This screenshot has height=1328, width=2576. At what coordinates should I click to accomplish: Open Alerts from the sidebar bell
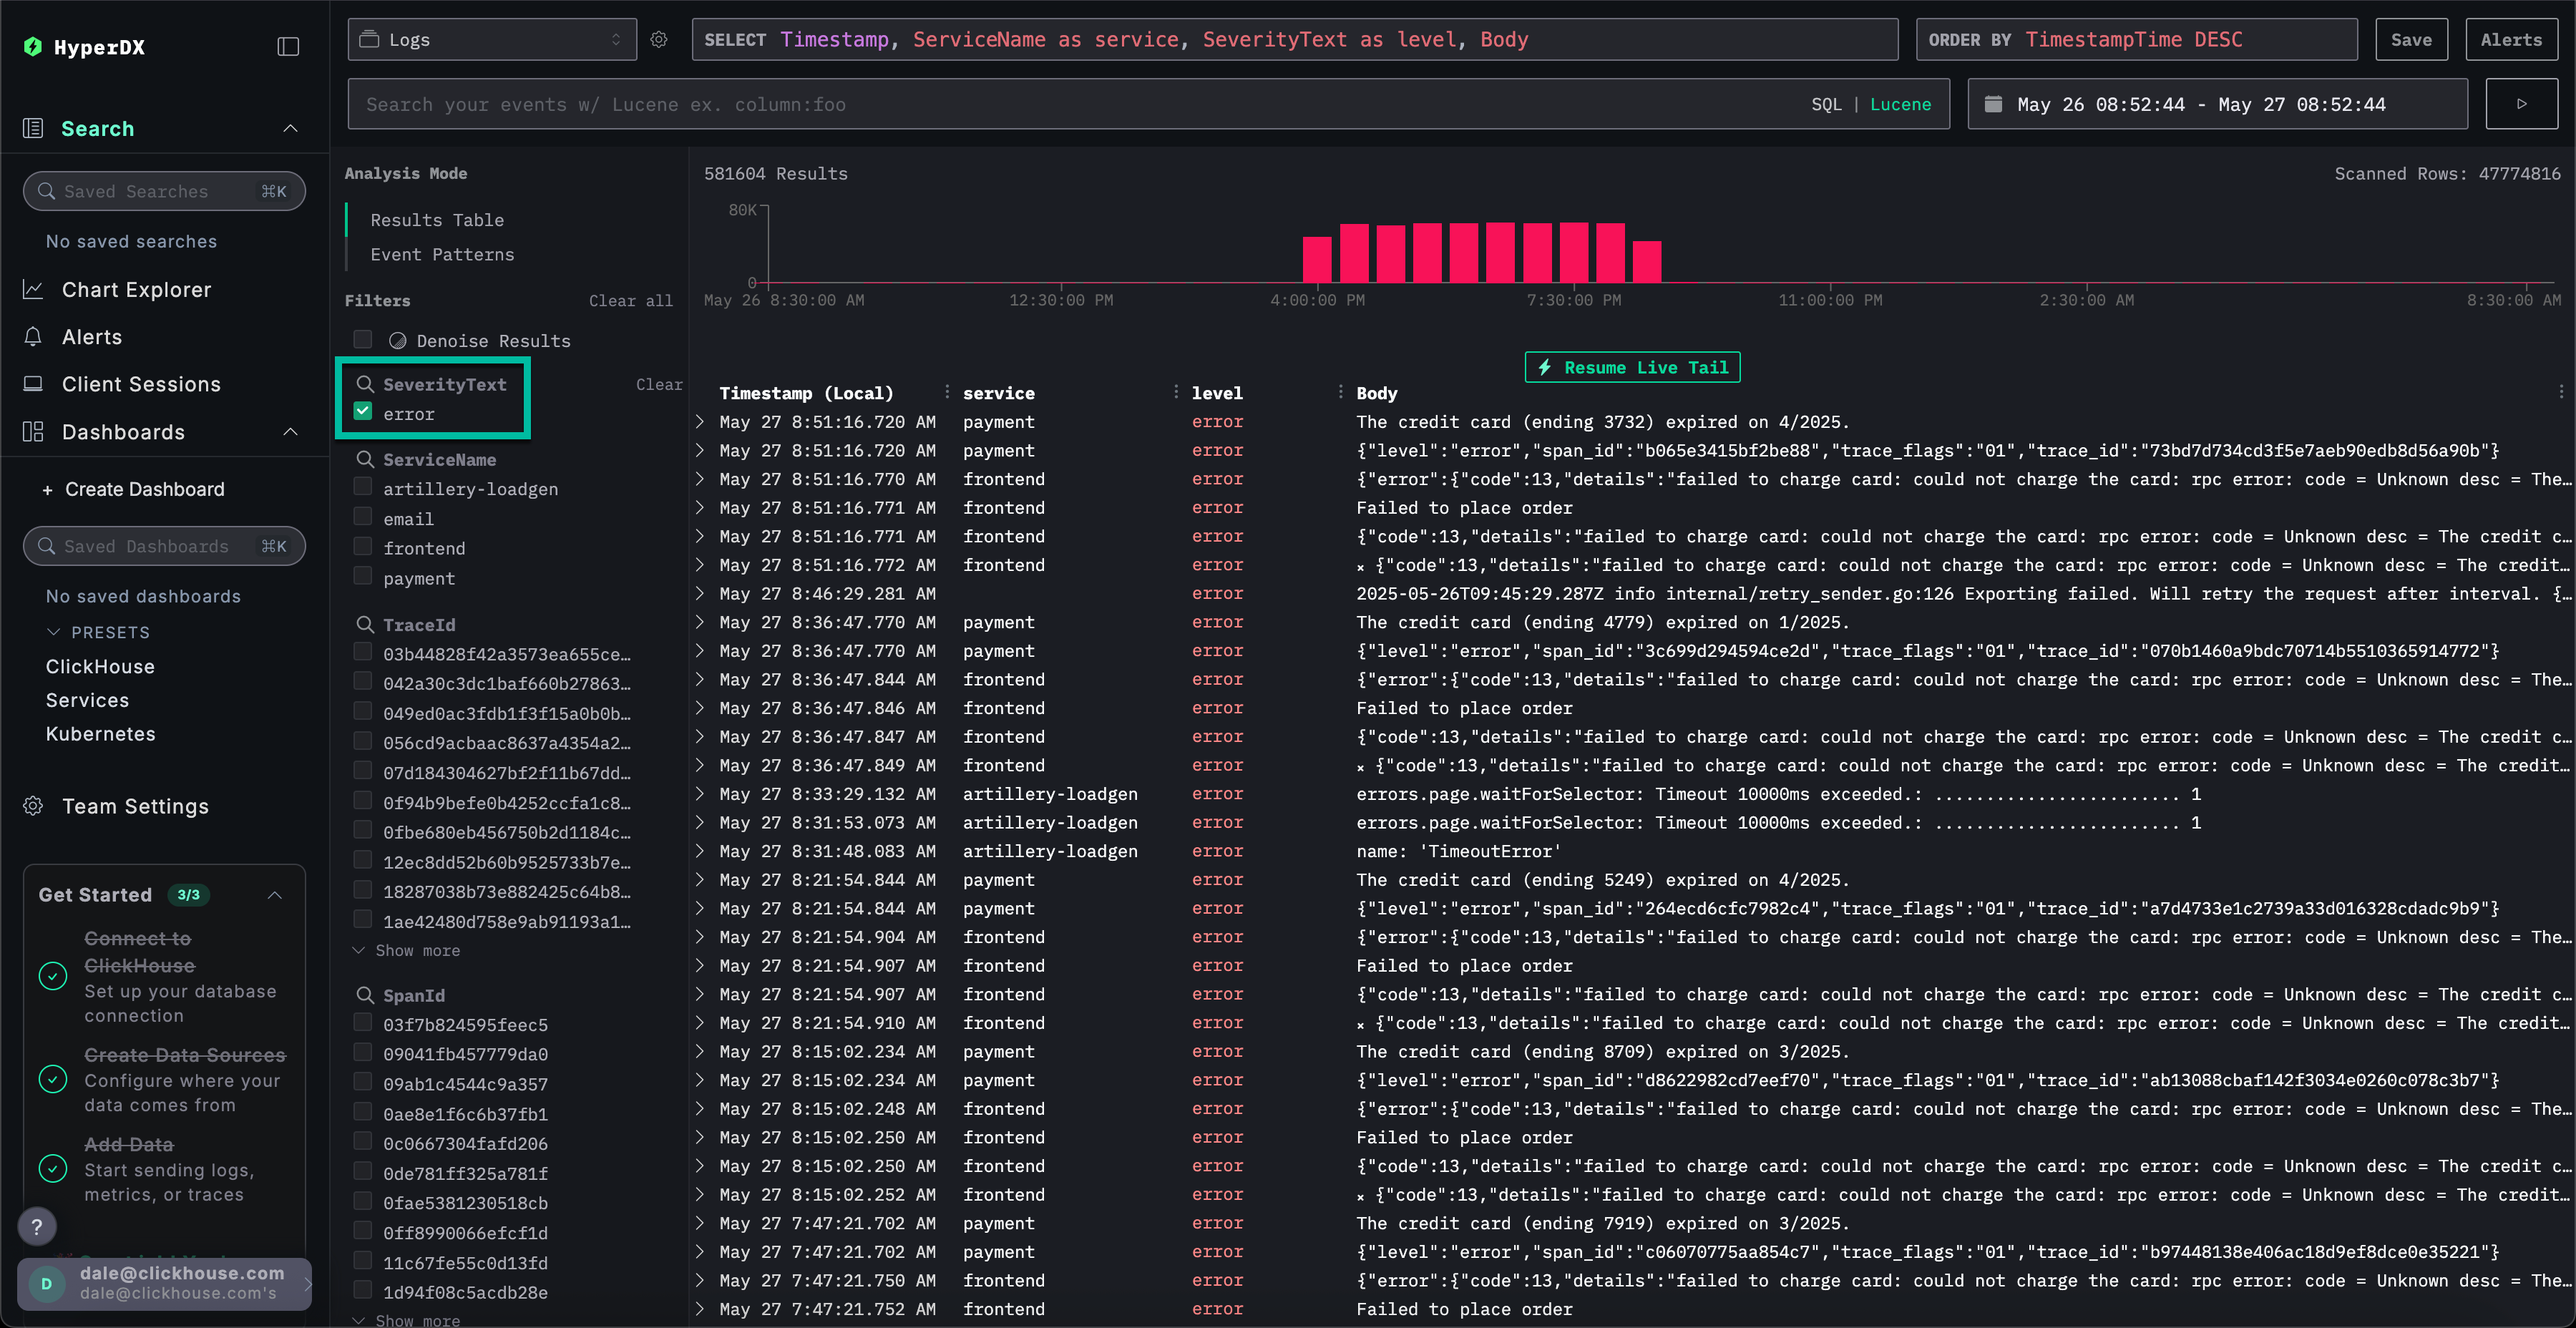coord(33,337)
